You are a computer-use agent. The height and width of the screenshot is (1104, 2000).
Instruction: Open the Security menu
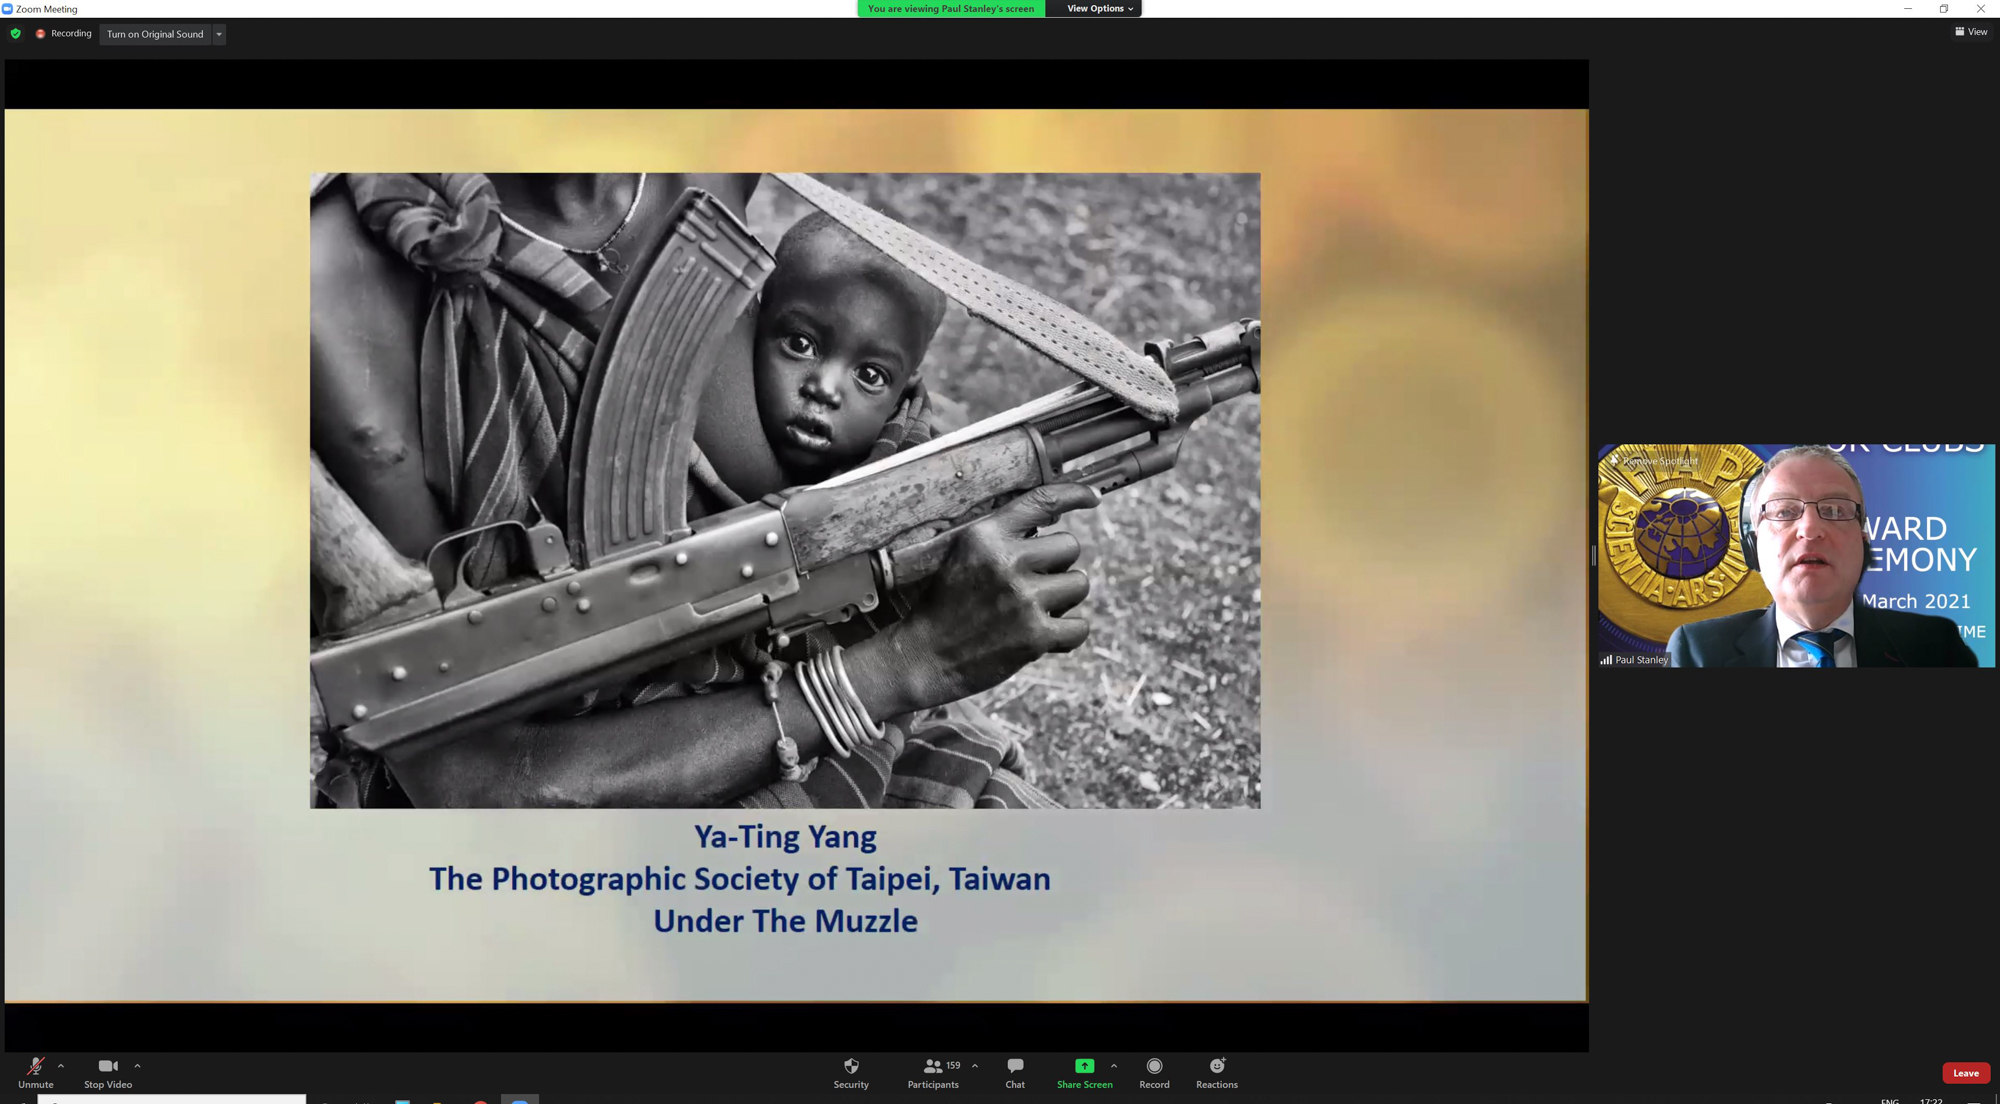coord(851,1073)
